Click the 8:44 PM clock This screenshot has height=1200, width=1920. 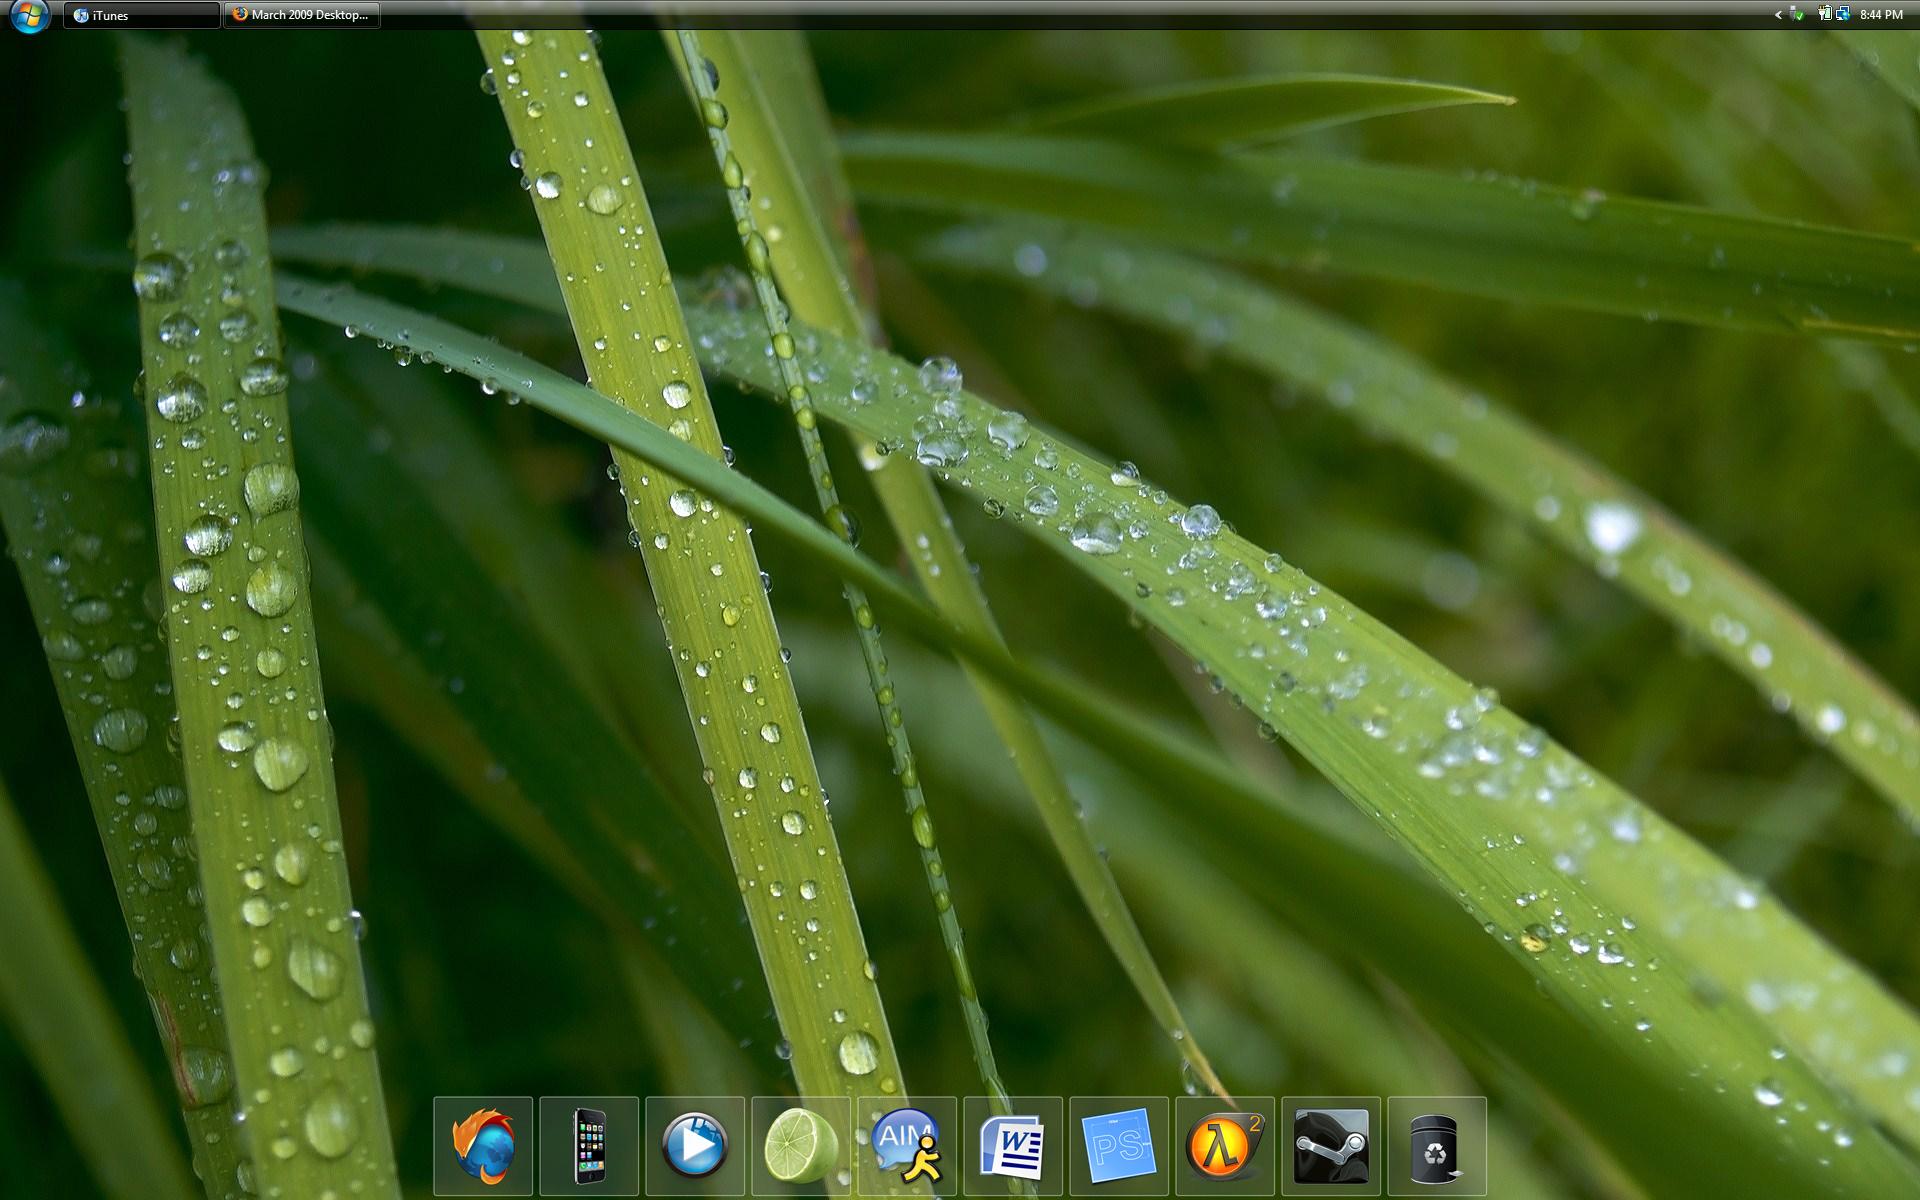click(1881, 15)
